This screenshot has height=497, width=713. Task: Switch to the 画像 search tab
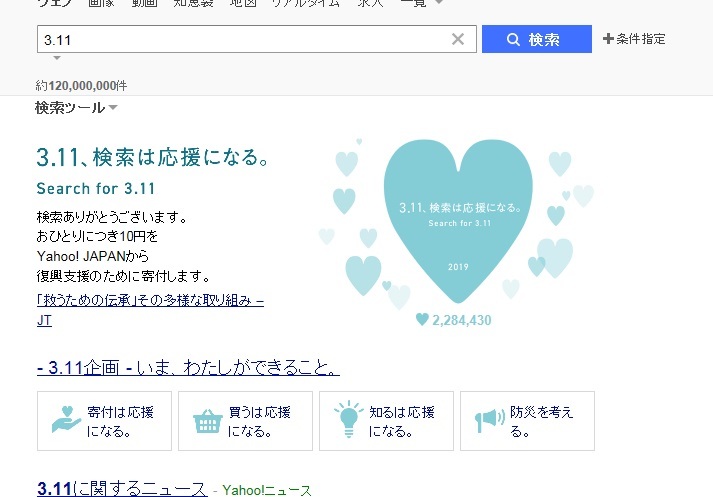(x=101, y=3)
